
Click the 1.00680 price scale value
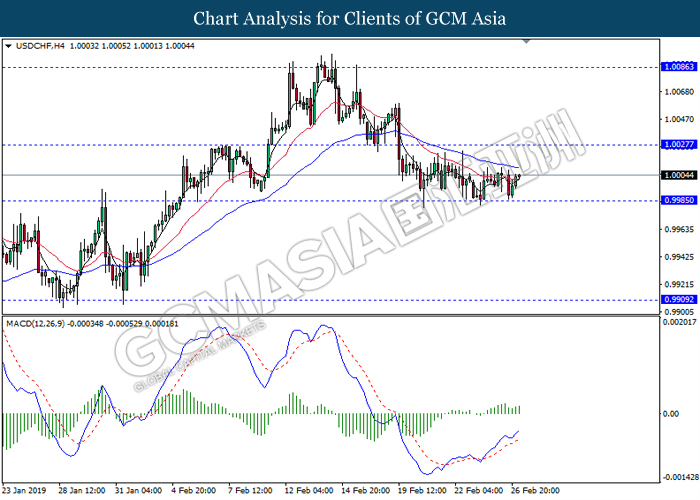679,92
